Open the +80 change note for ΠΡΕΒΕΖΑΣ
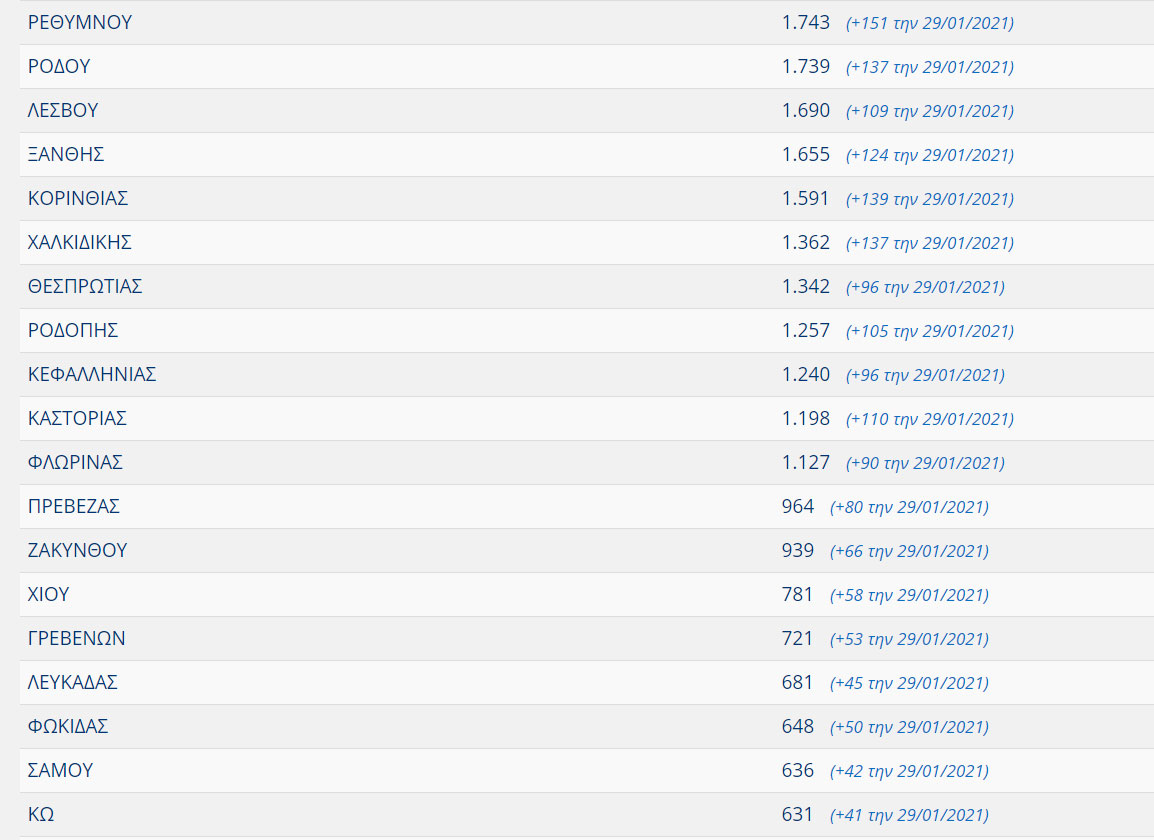The height and width of the screenshot is (840, 1154). click(x=909, y=508)
